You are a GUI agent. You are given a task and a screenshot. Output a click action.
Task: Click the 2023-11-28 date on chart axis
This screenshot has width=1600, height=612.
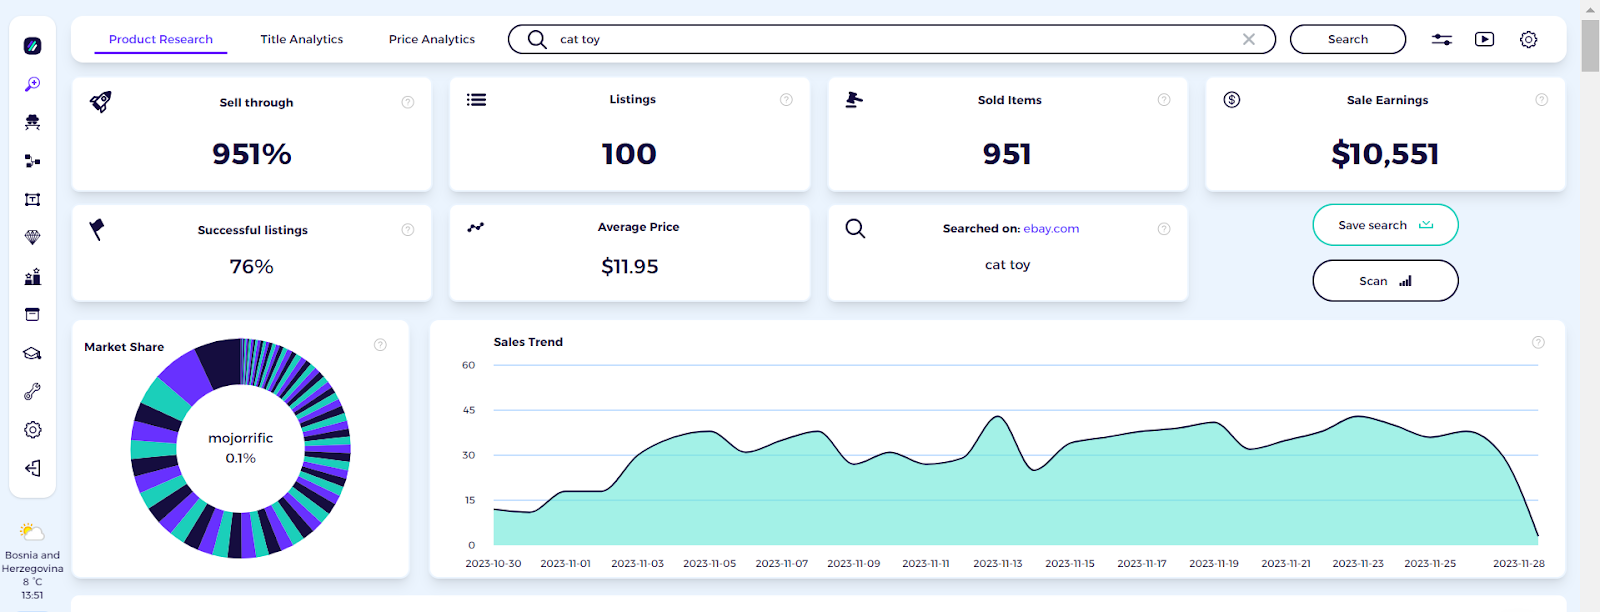(x=1519, y=563)
